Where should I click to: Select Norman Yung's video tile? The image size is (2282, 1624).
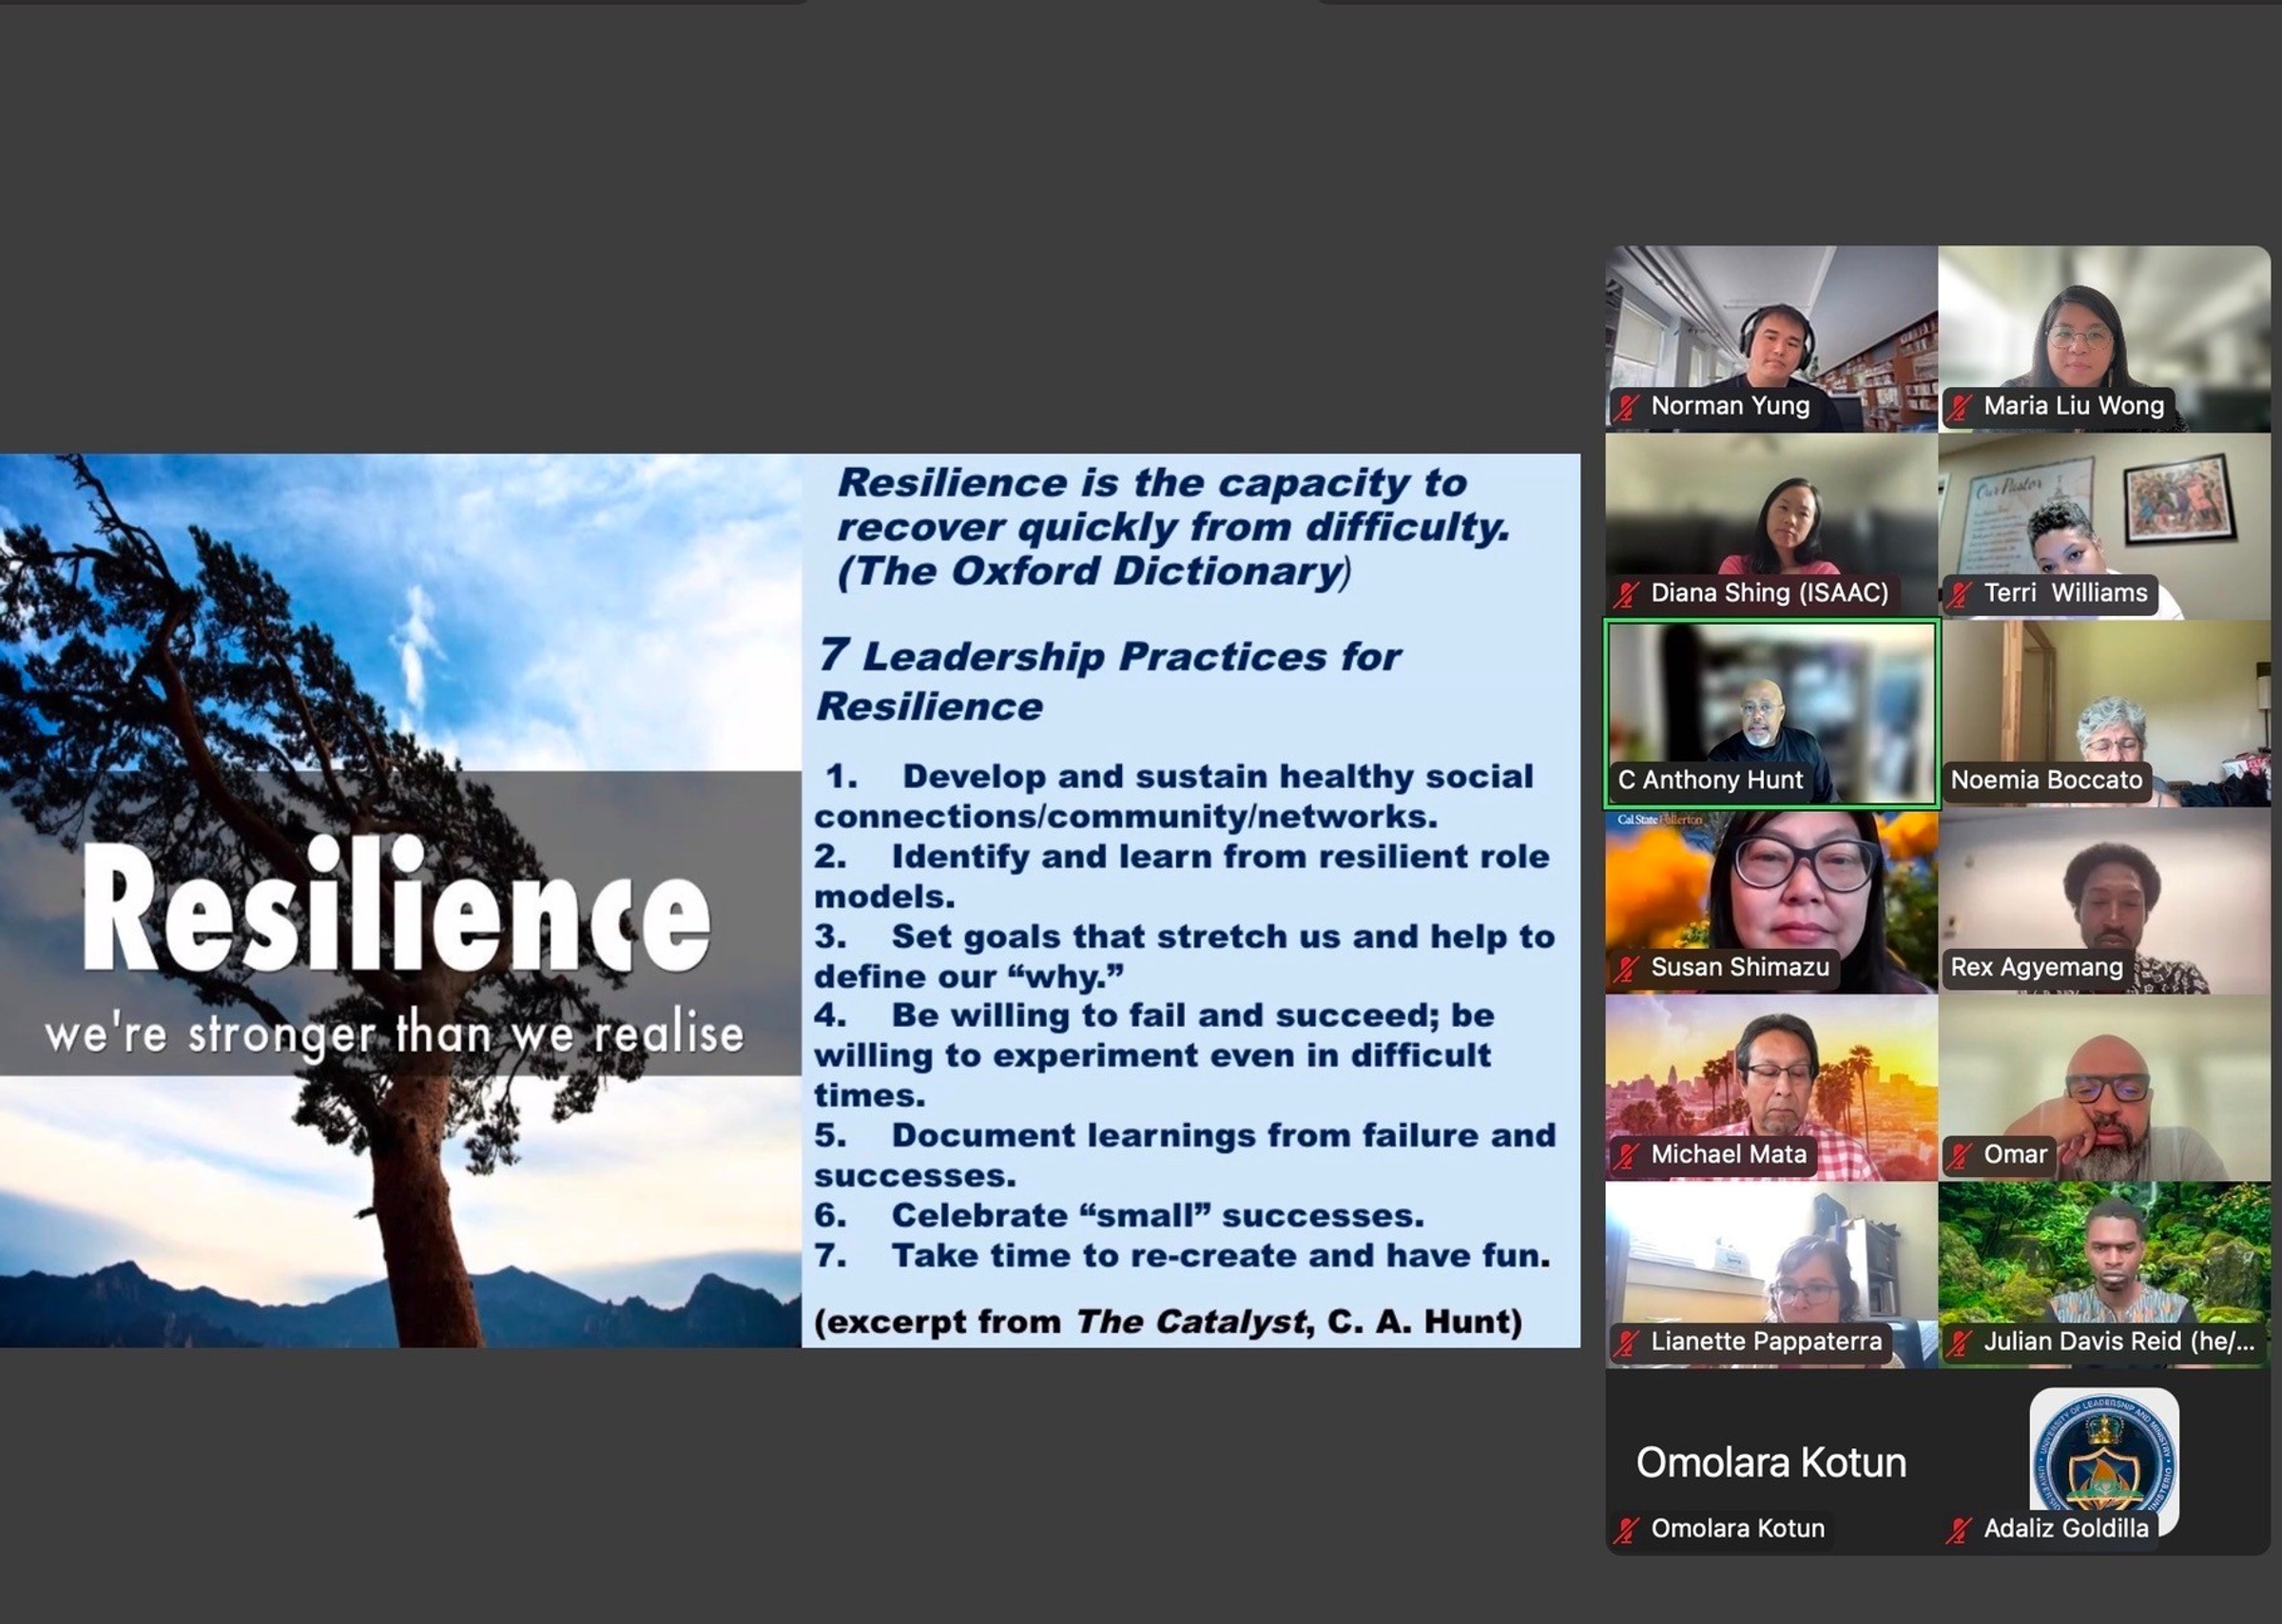(1771, 339)
